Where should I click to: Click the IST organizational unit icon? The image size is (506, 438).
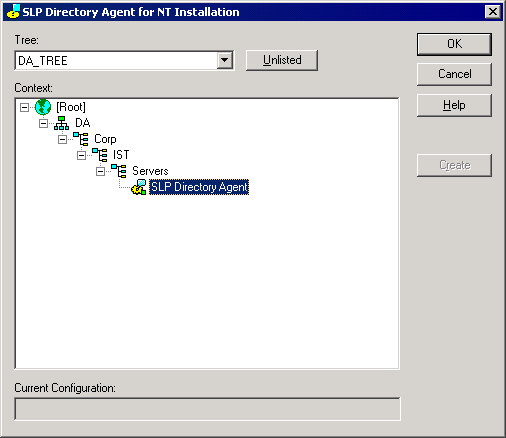pyautogui.click(x=100, y=155)
